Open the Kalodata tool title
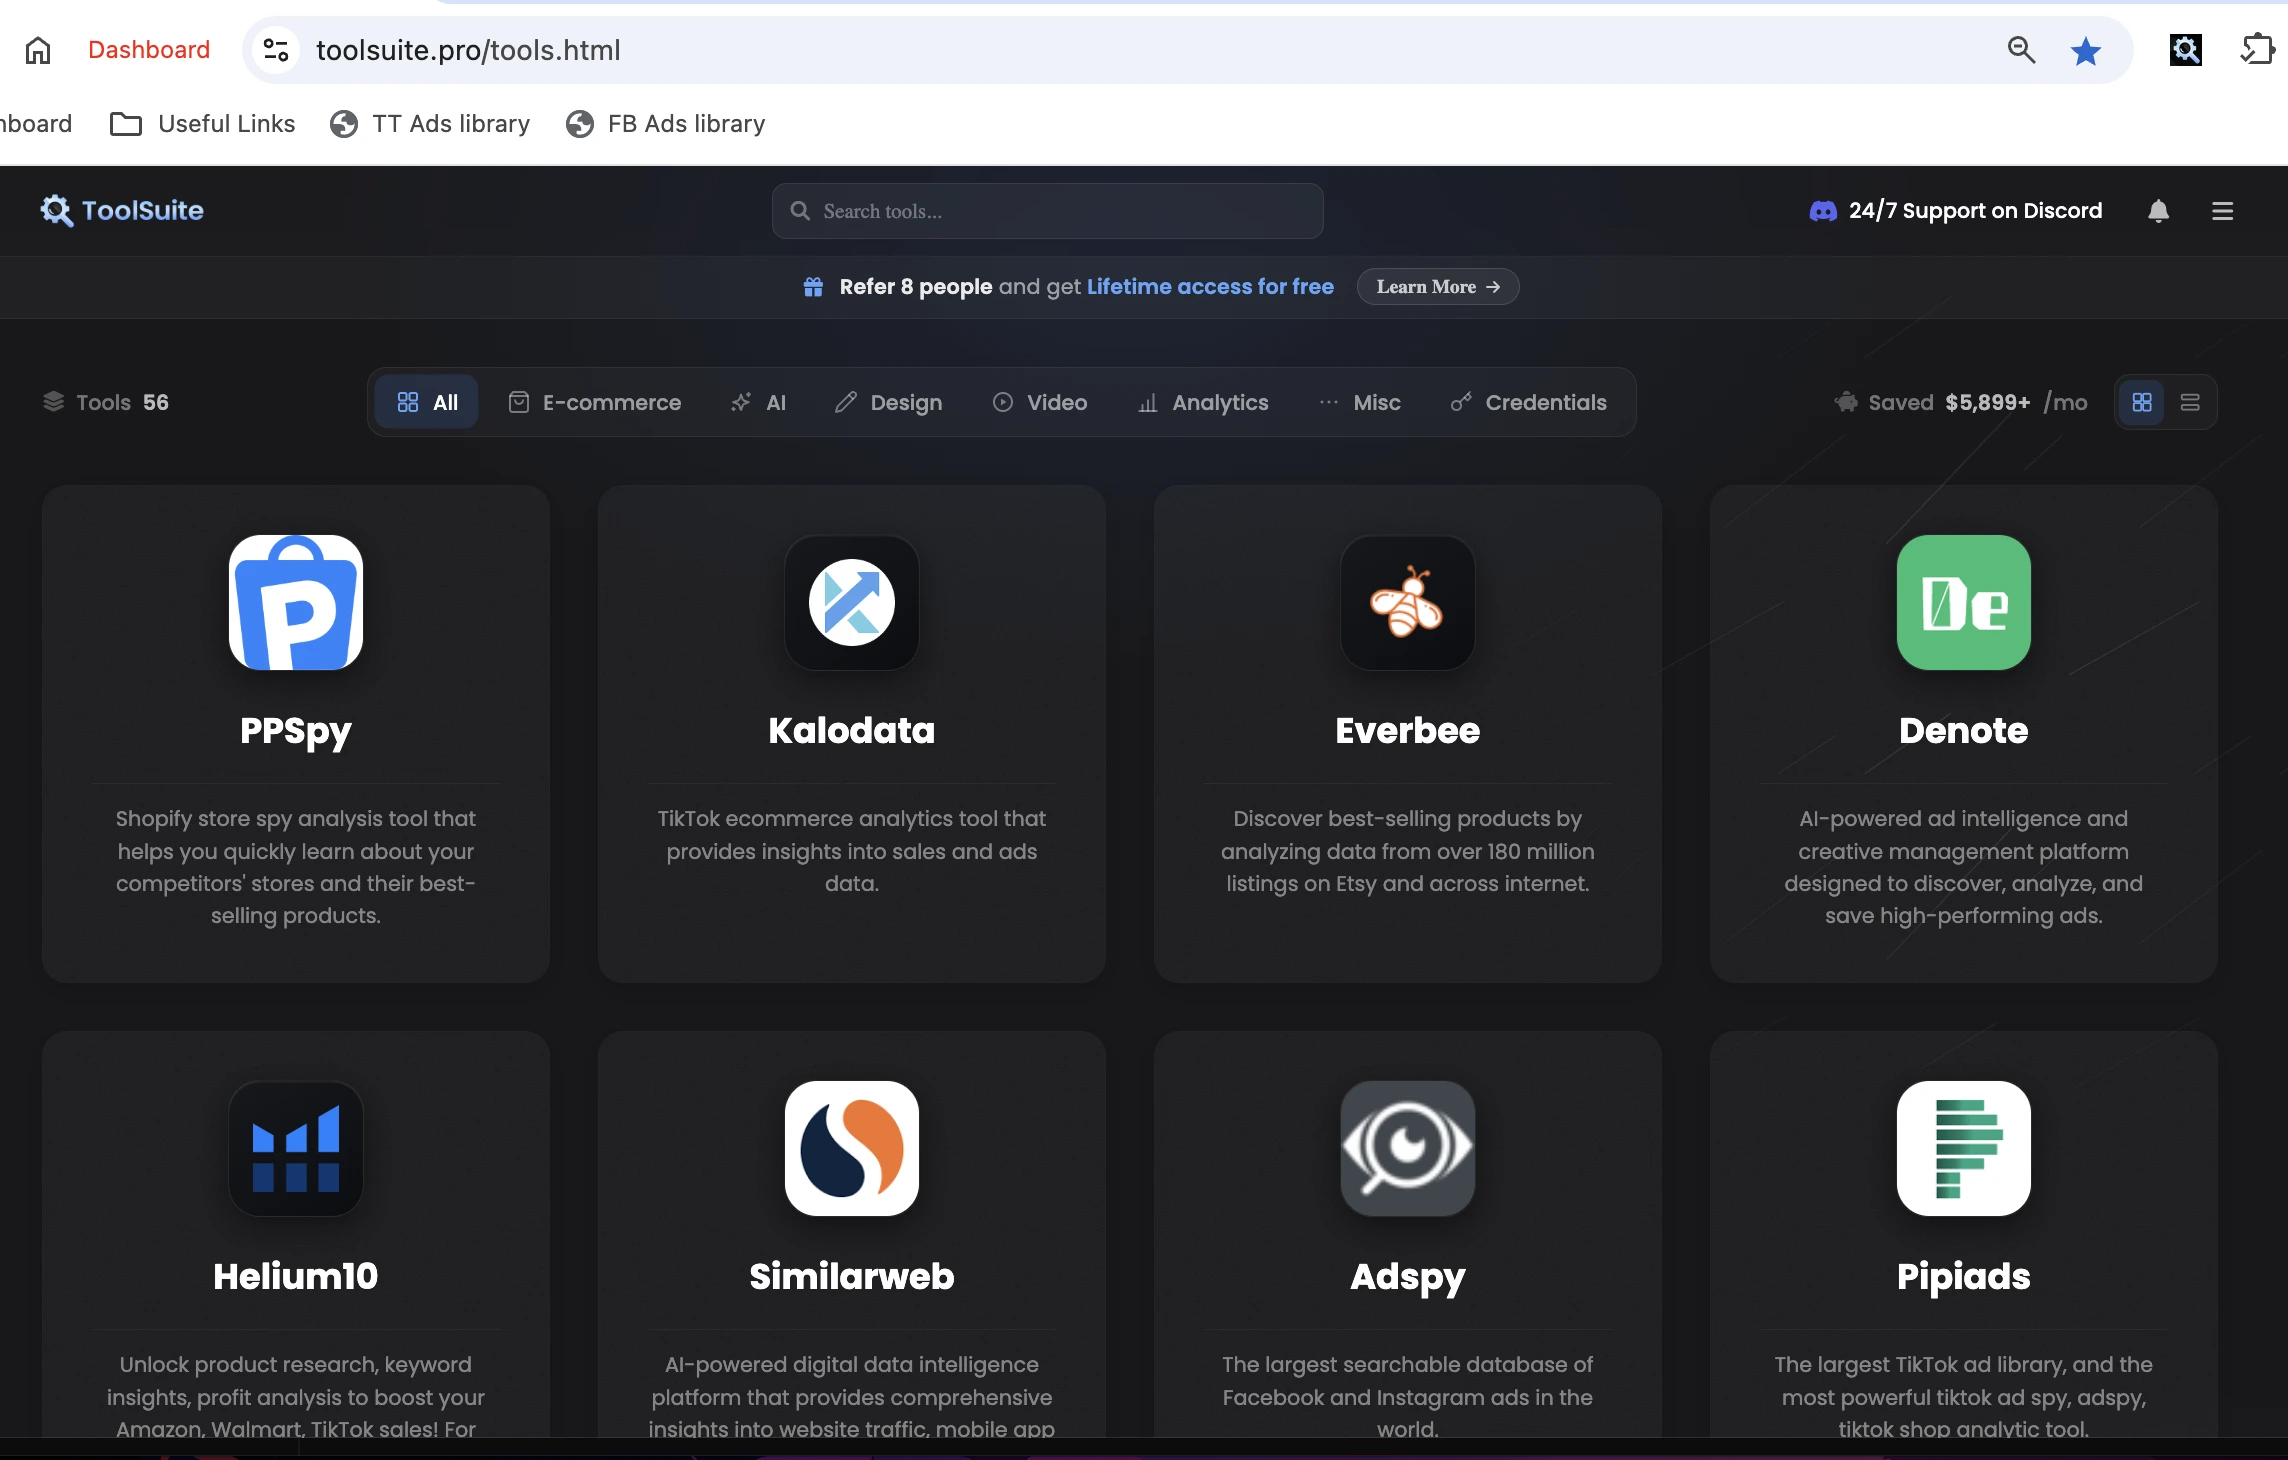The image size is (2288, 1460). (x=852, y=731)
